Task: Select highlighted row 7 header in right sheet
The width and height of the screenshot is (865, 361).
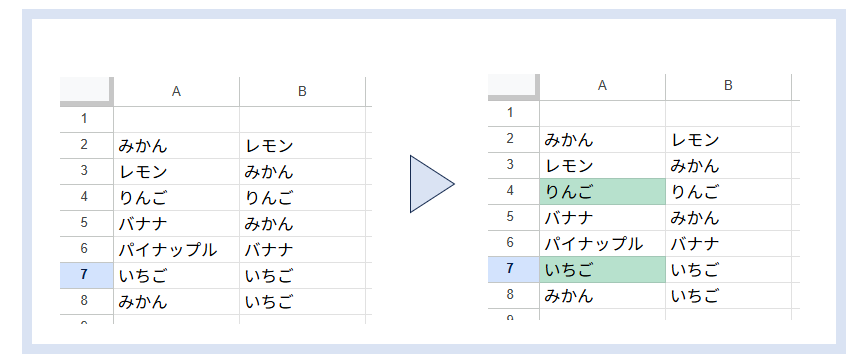Action: [514, 269]
